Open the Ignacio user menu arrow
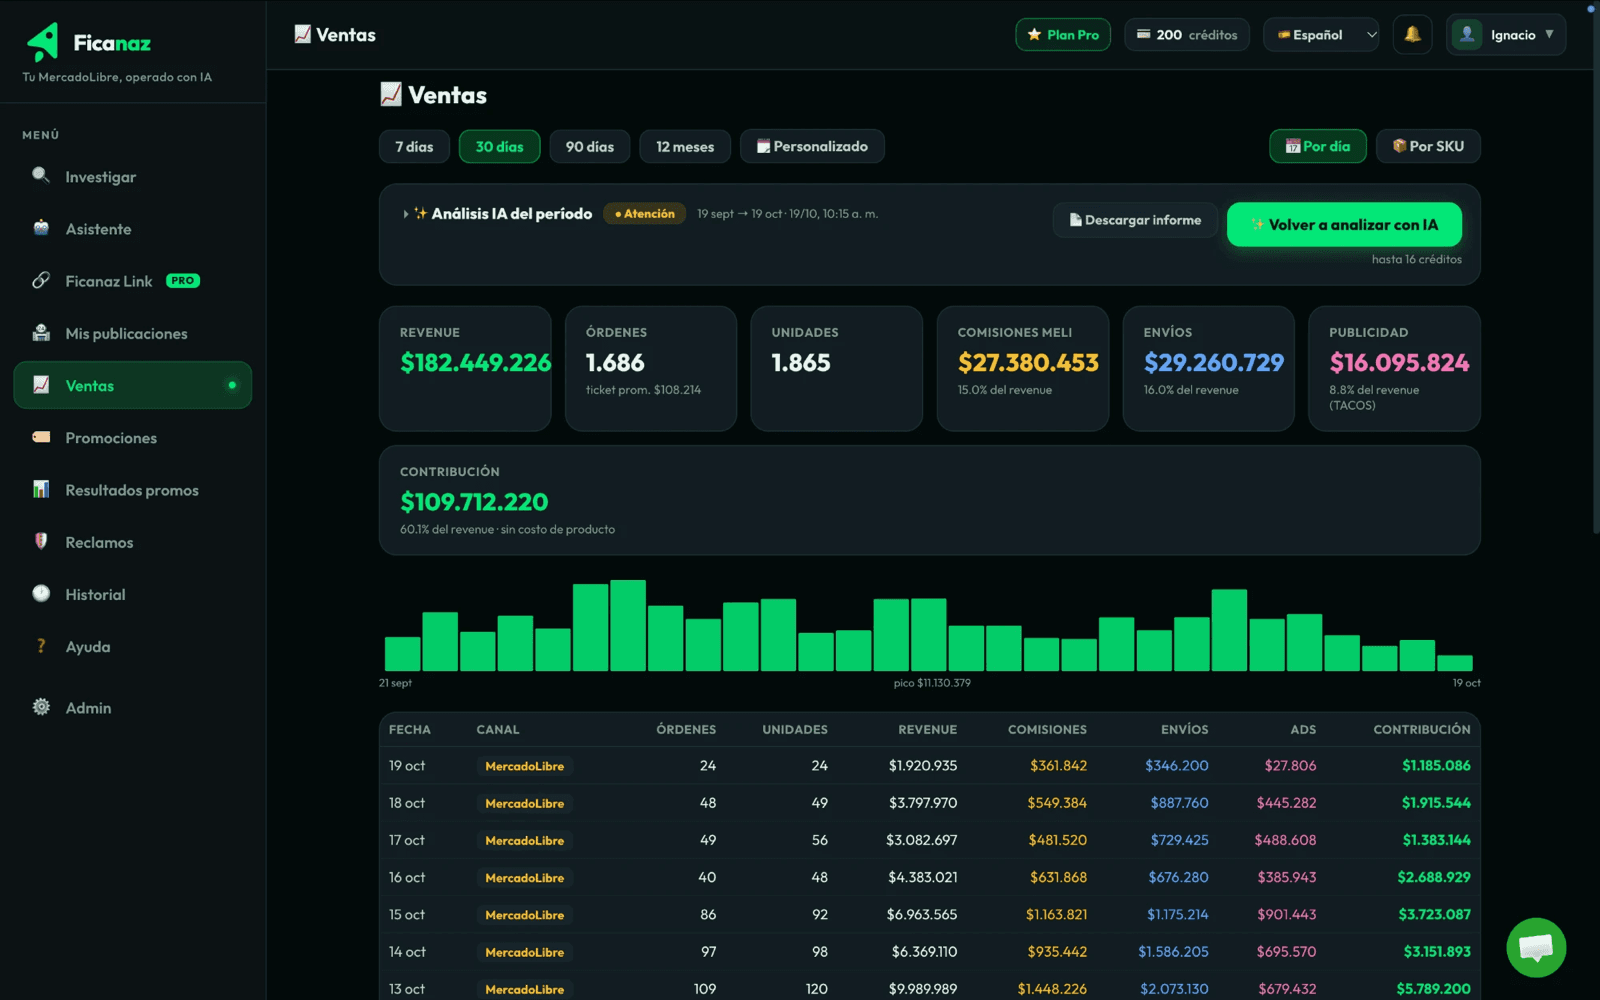The width and height of the screenshot is (1600, 1000). coord(1549,34)
